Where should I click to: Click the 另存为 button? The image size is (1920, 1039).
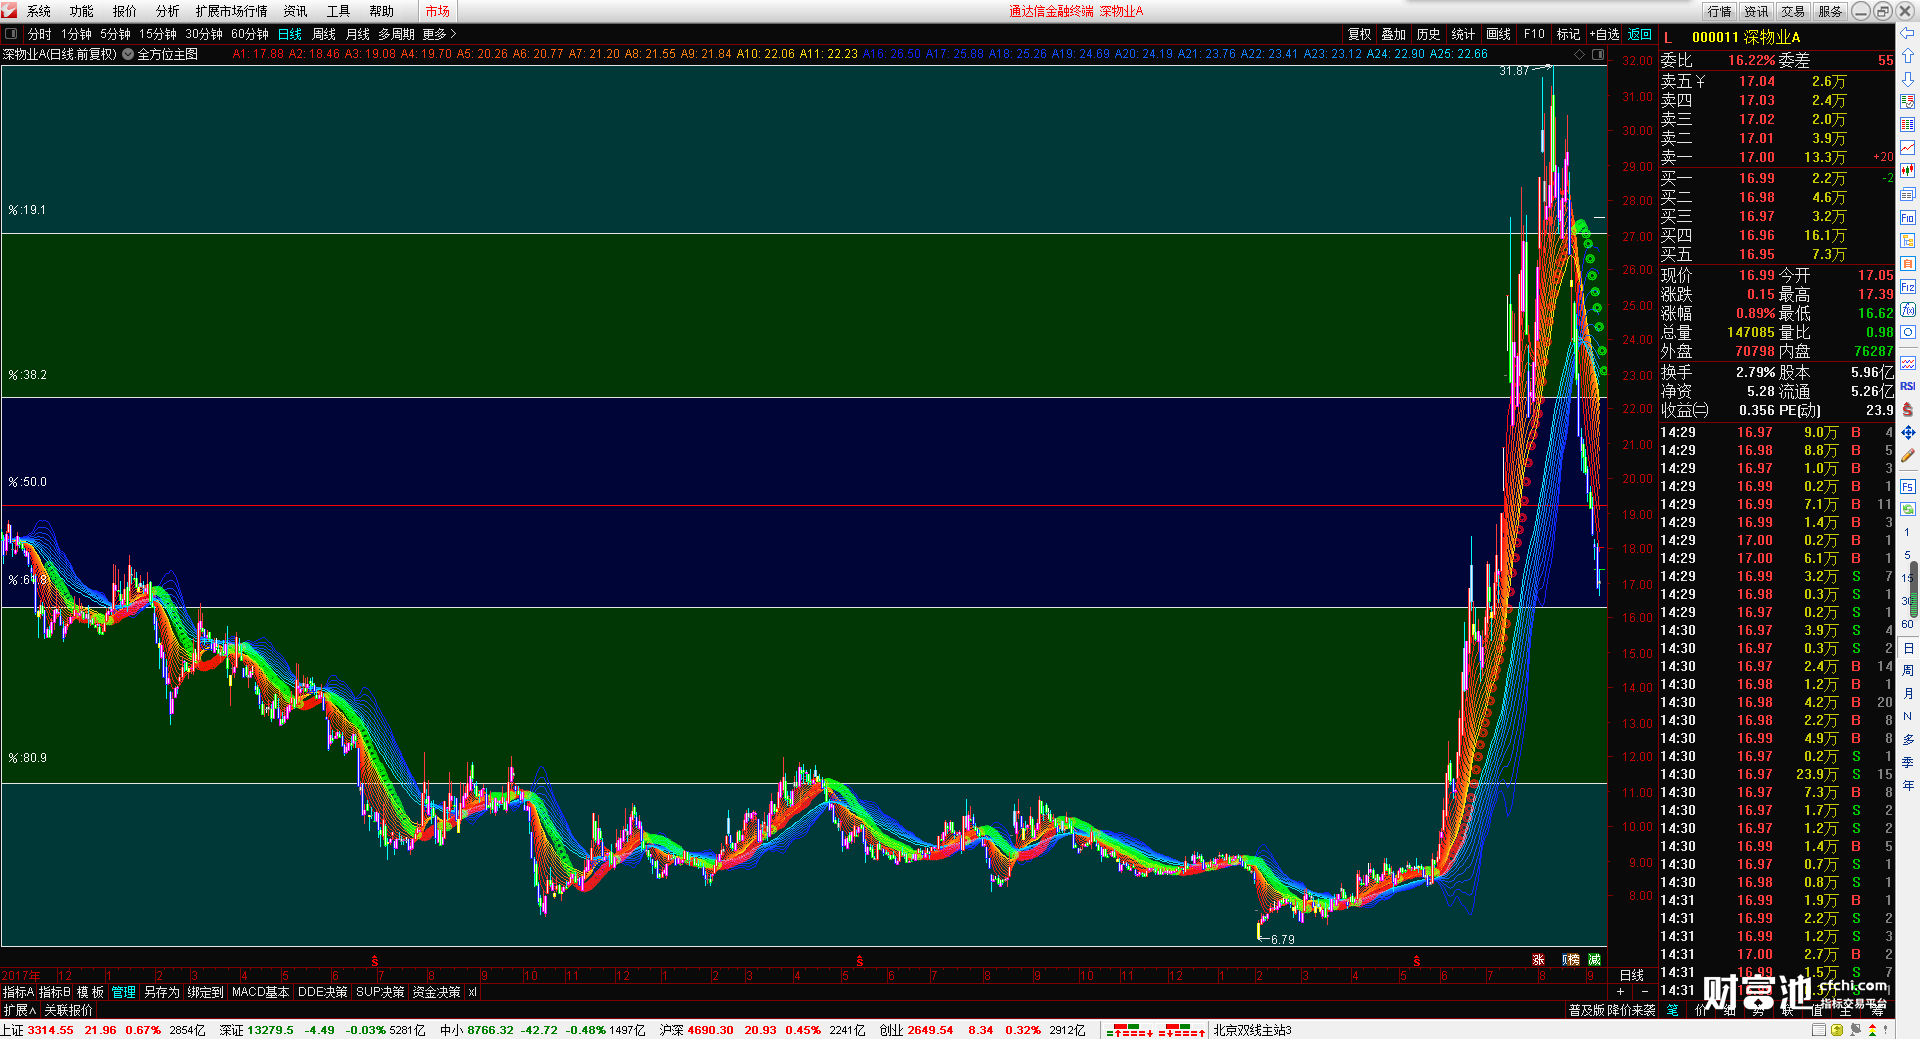(161, 992)
